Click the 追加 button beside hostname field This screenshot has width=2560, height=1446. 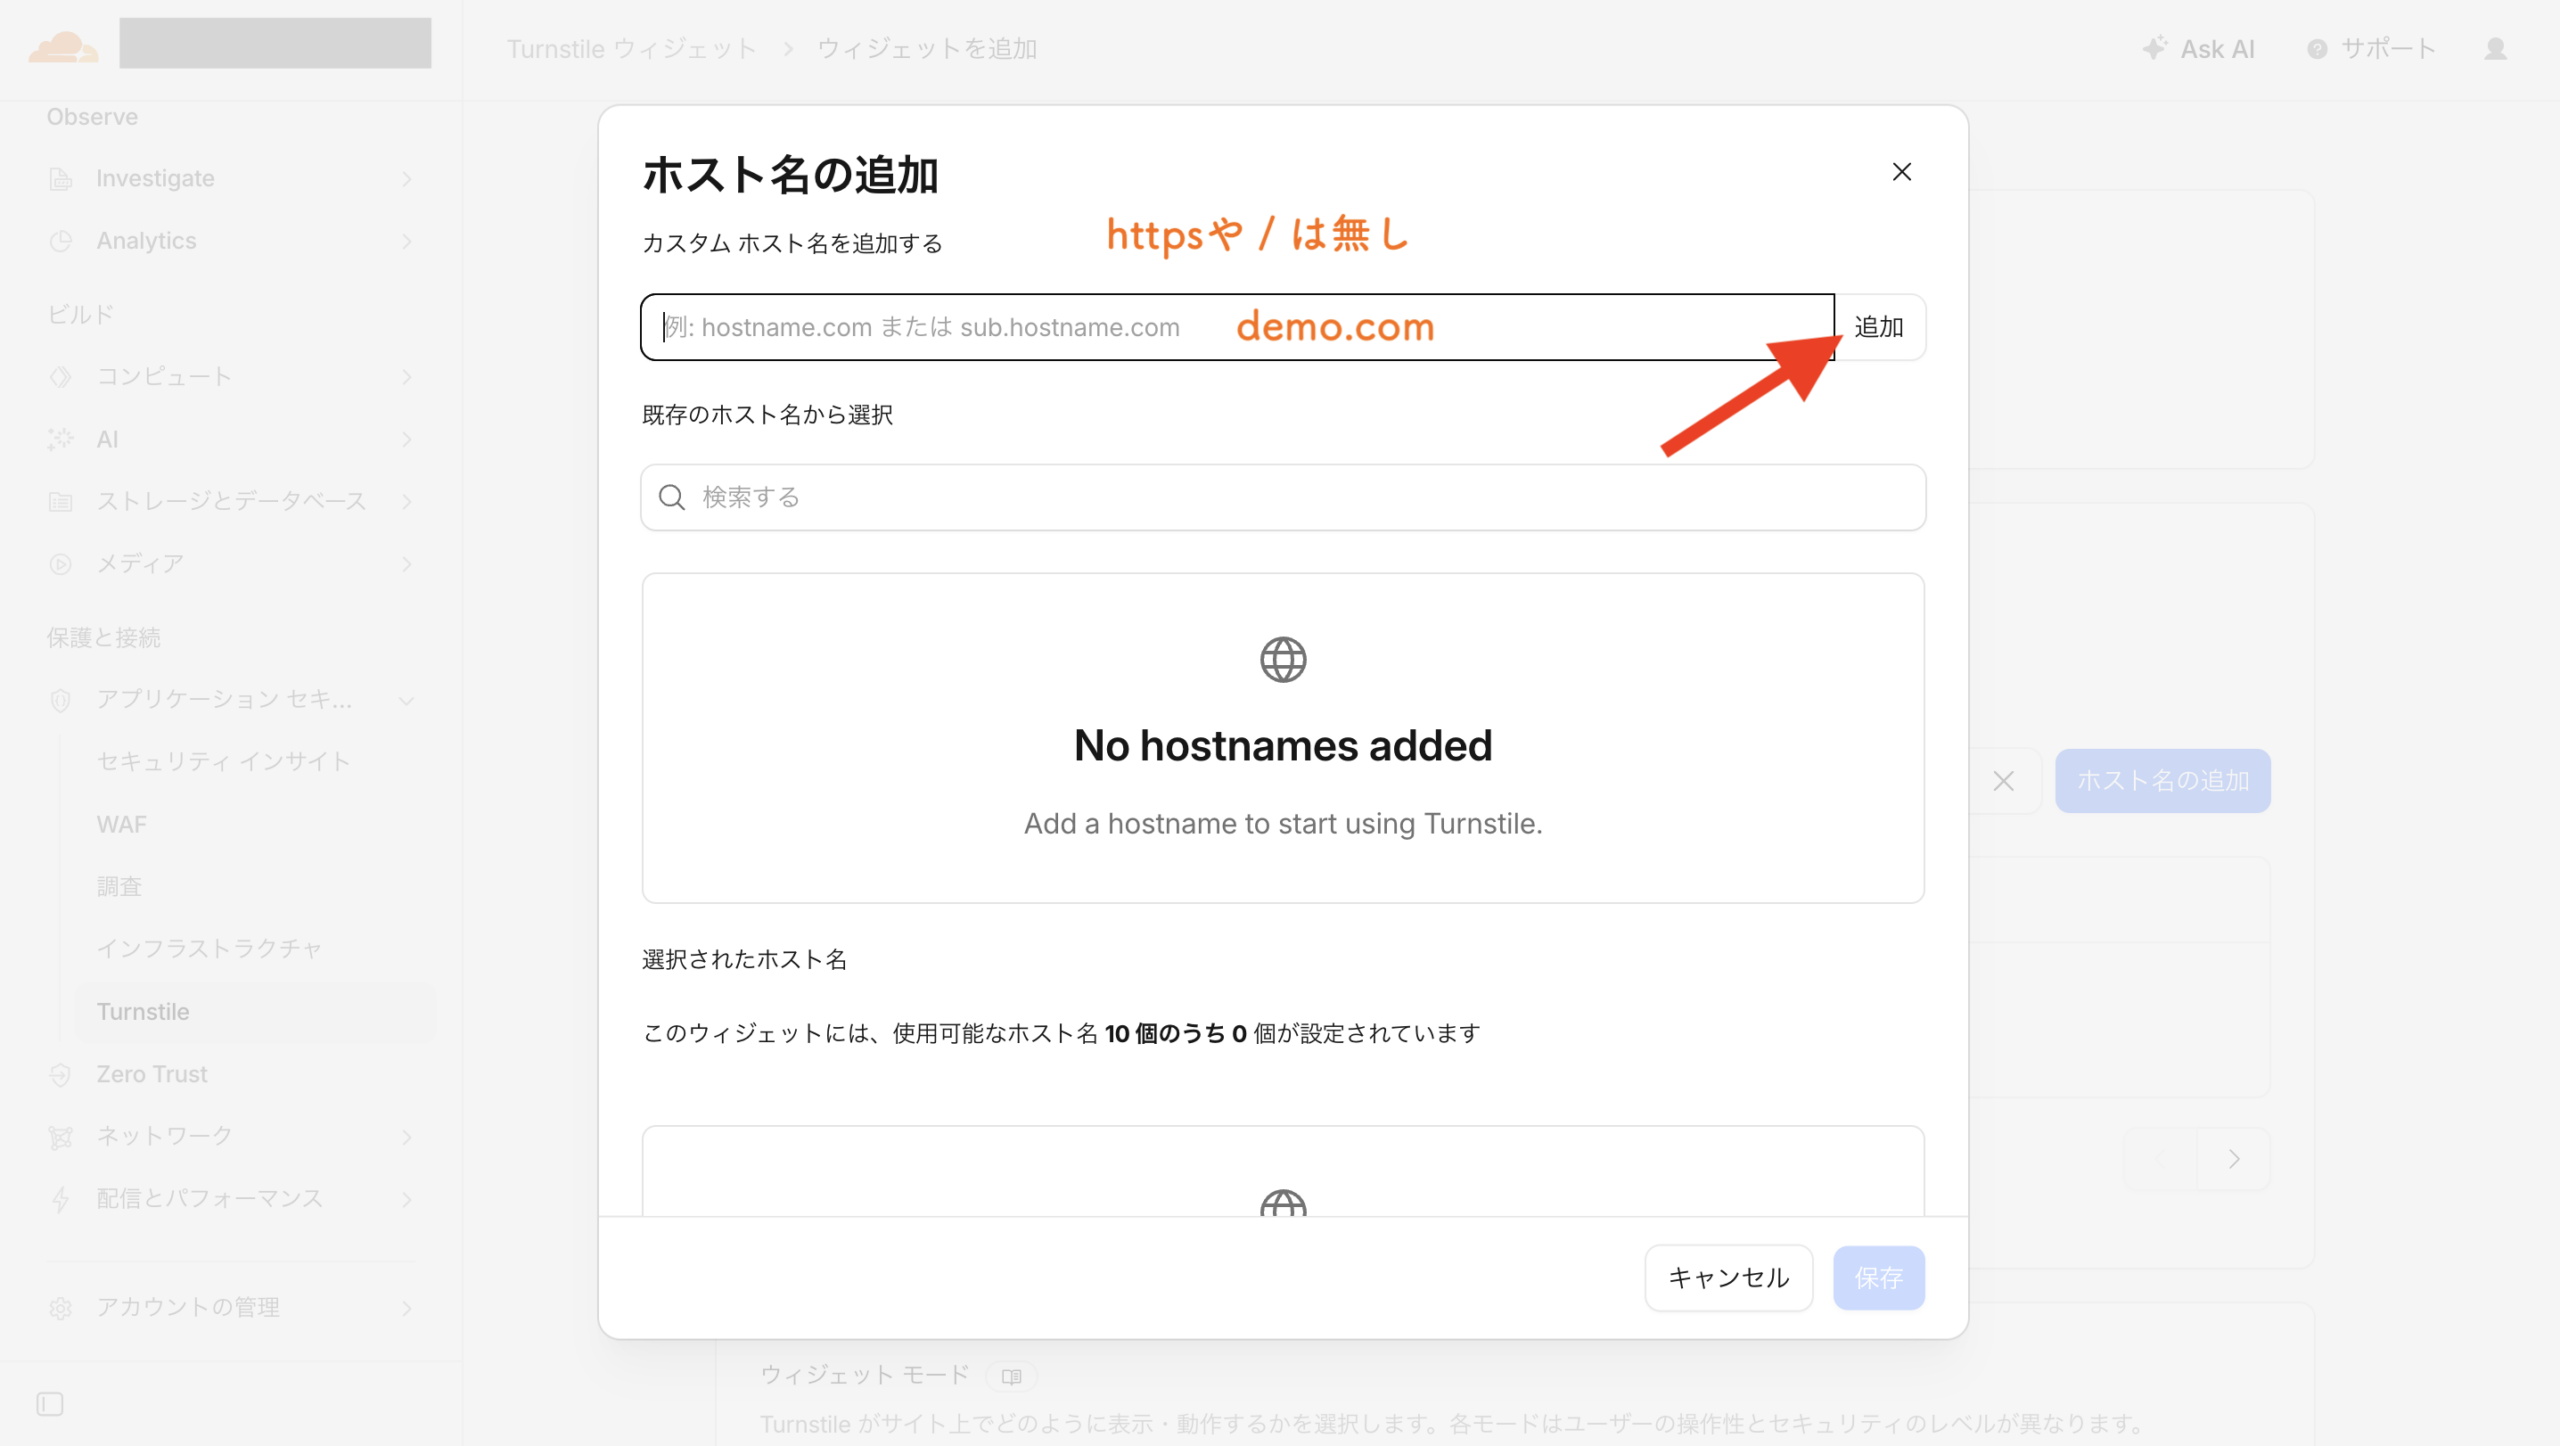point(1879,327)
